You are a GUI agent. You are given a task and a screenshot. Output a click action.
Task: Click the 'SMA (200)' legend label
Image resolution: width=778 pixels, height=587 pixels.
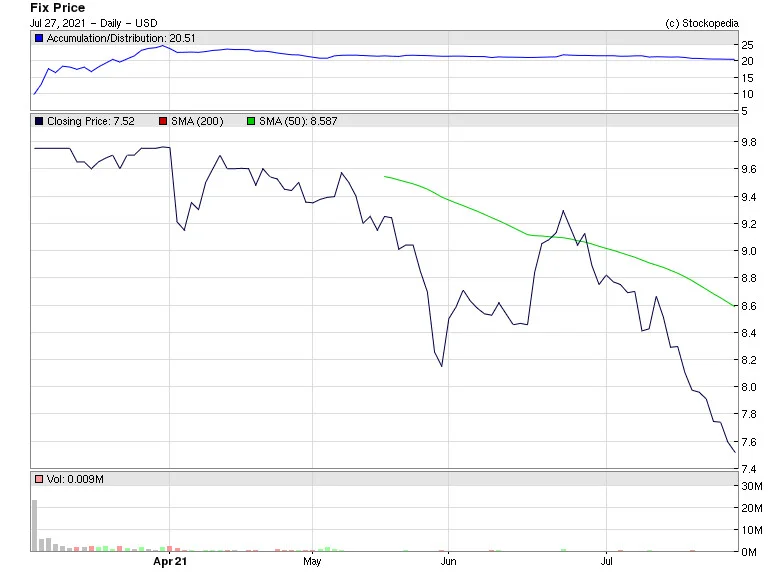(x=197, y=121)
